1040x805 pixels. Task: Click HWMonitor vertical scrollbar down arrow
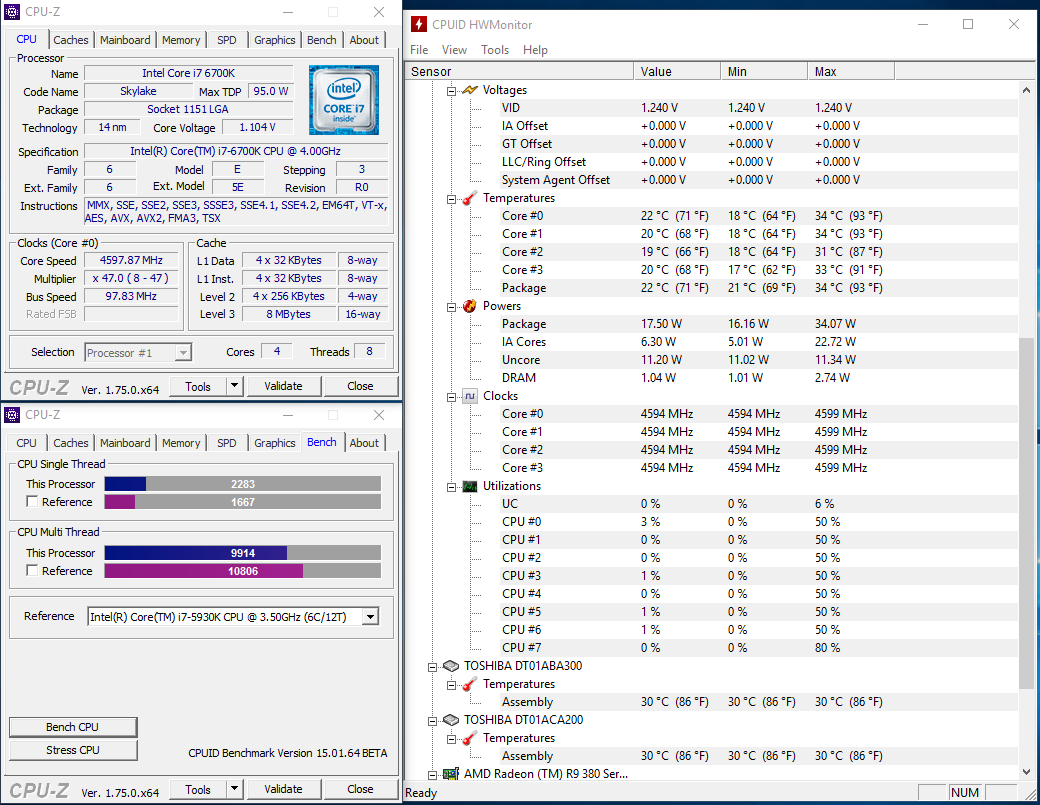[x=1026, y=773]
